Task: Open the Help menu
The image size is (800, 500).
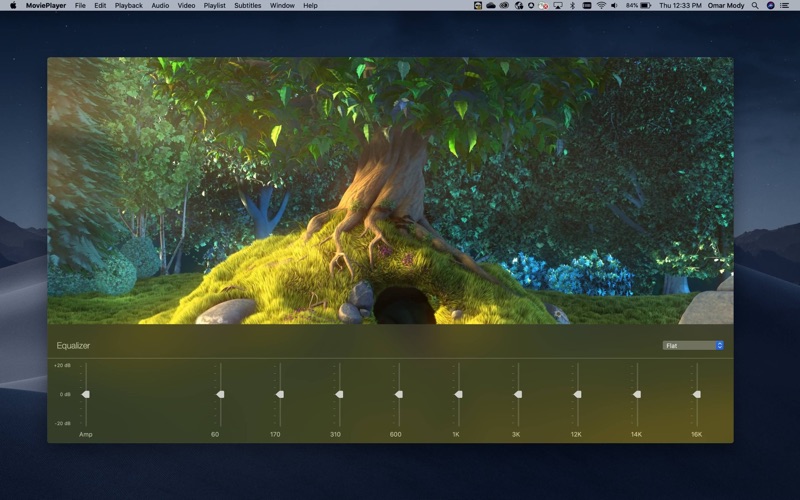Action: click(310, 6)
